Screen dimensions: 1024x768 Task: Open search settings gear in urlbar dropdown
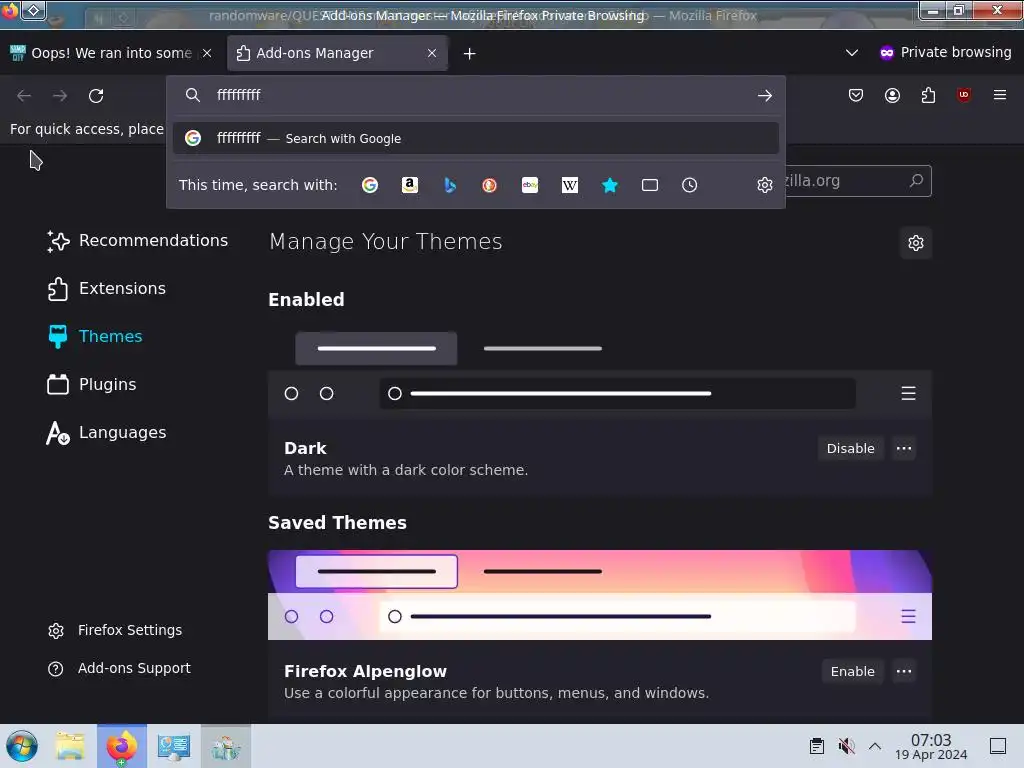[765, 185]
